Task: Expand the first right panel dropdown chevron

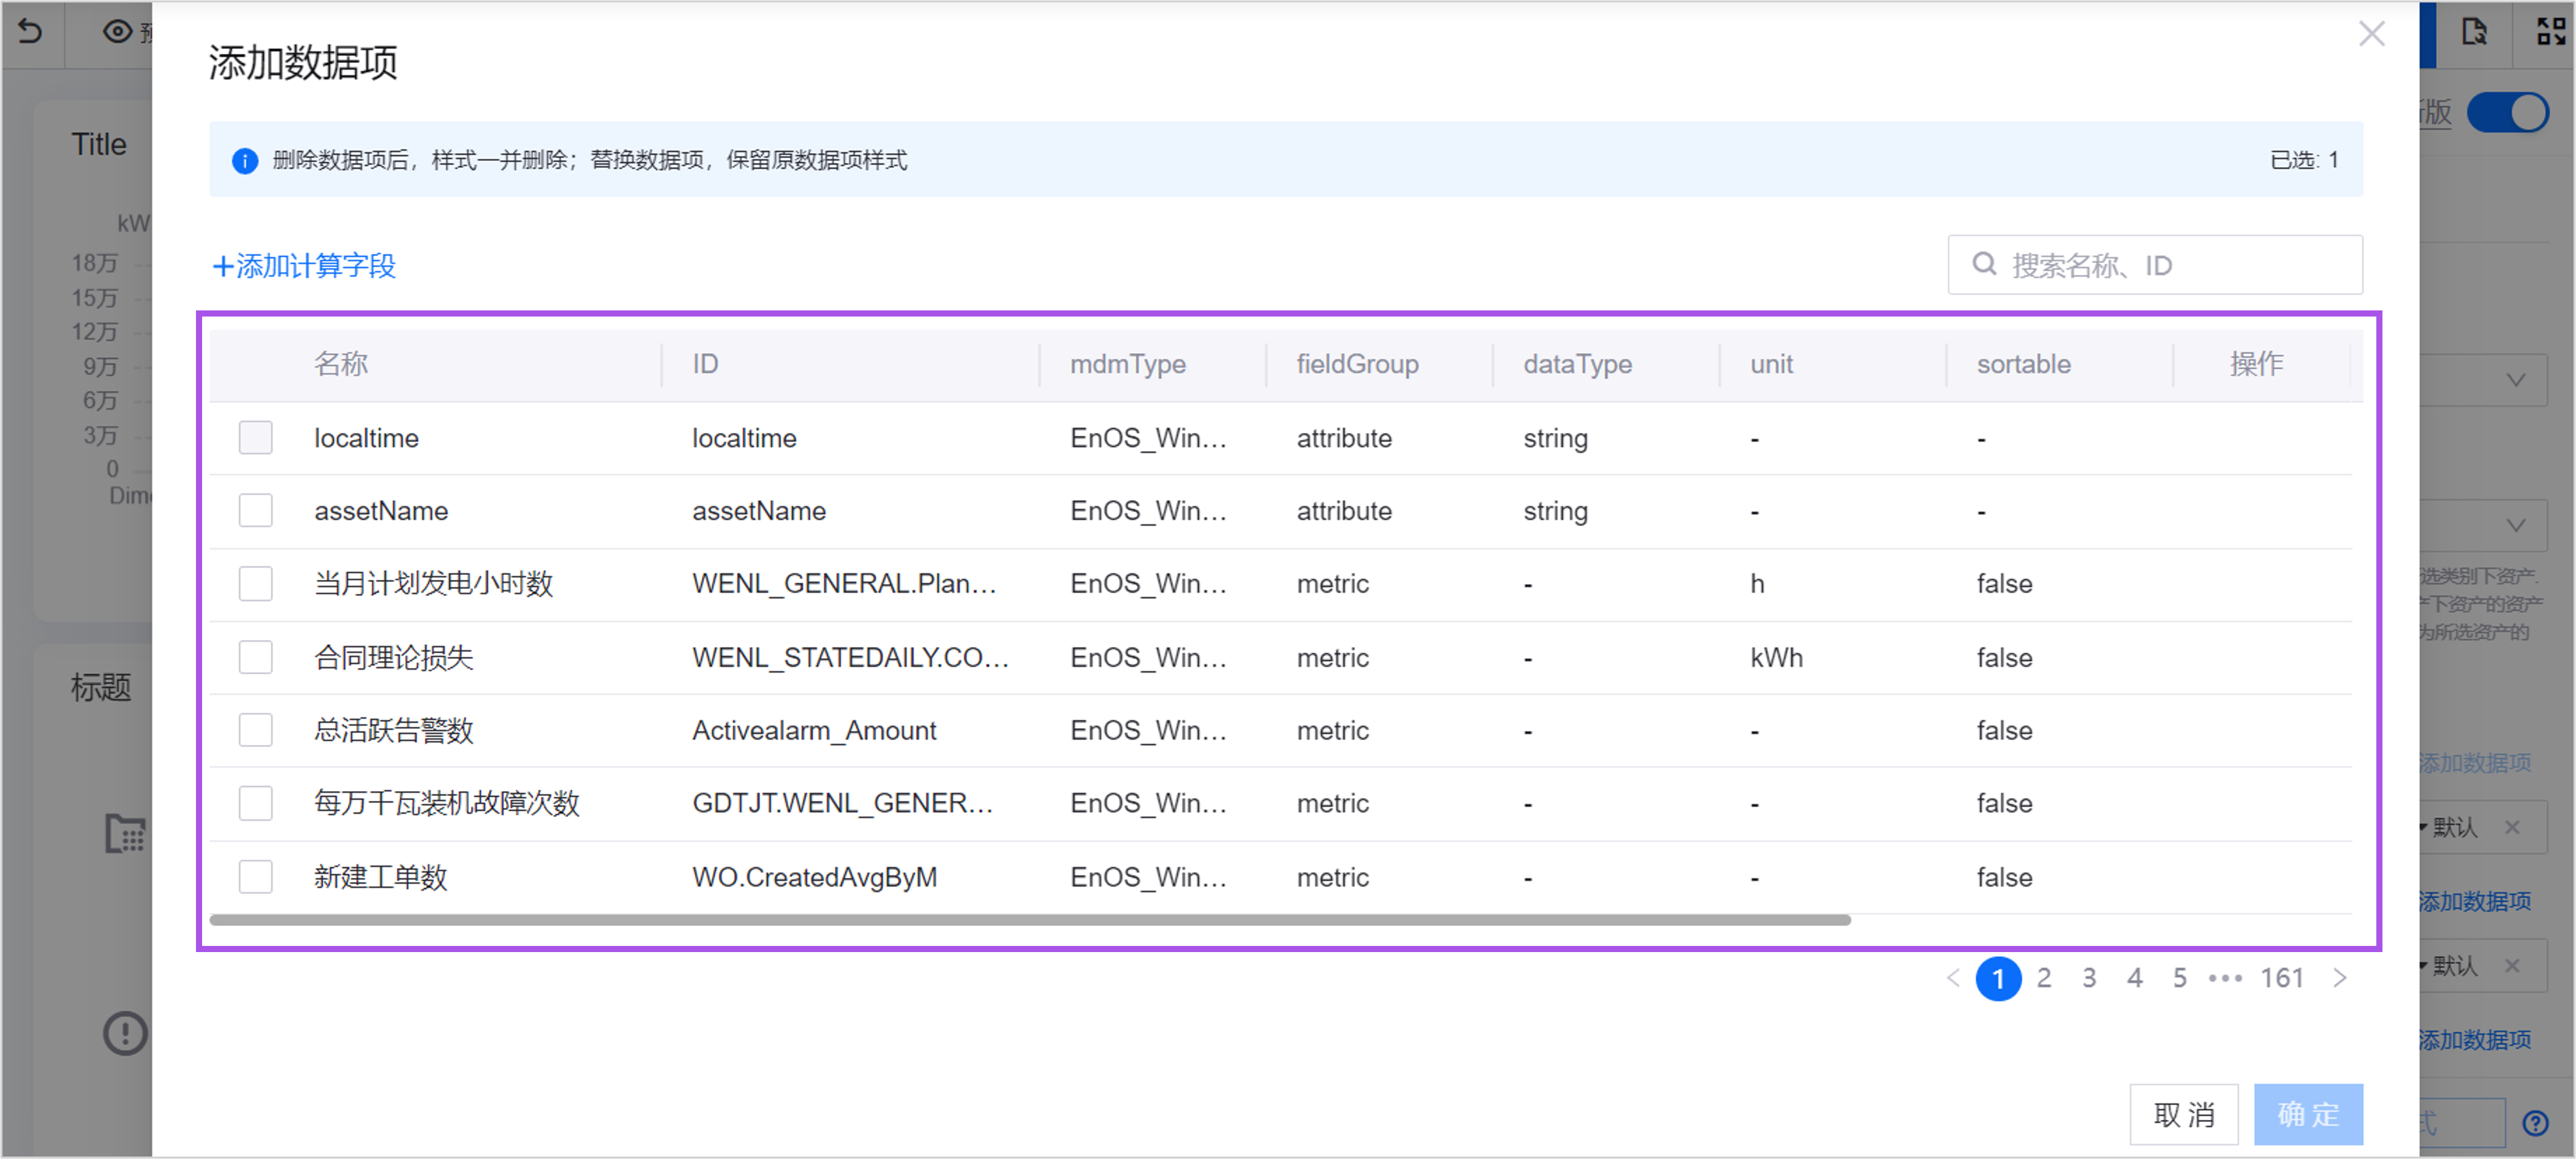Action: tap(2515, 380)
